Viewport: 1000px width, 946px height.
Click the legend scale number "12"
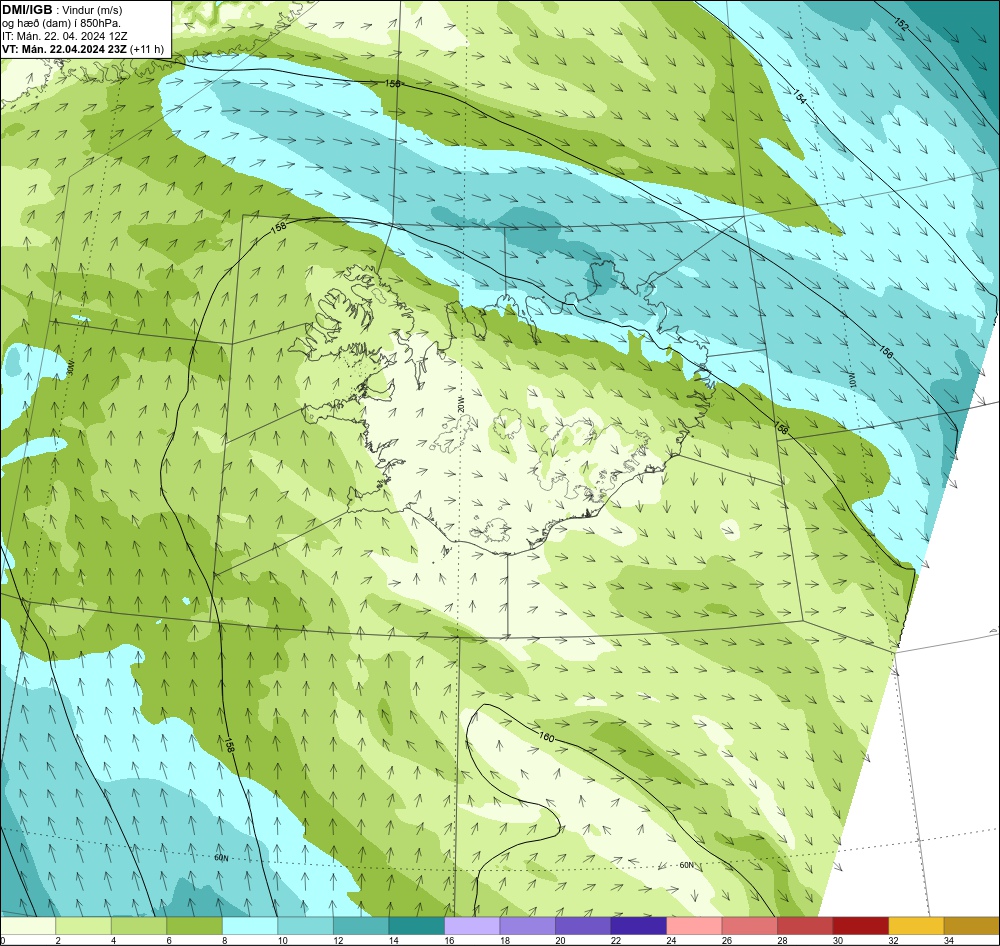tap(338, 940)
